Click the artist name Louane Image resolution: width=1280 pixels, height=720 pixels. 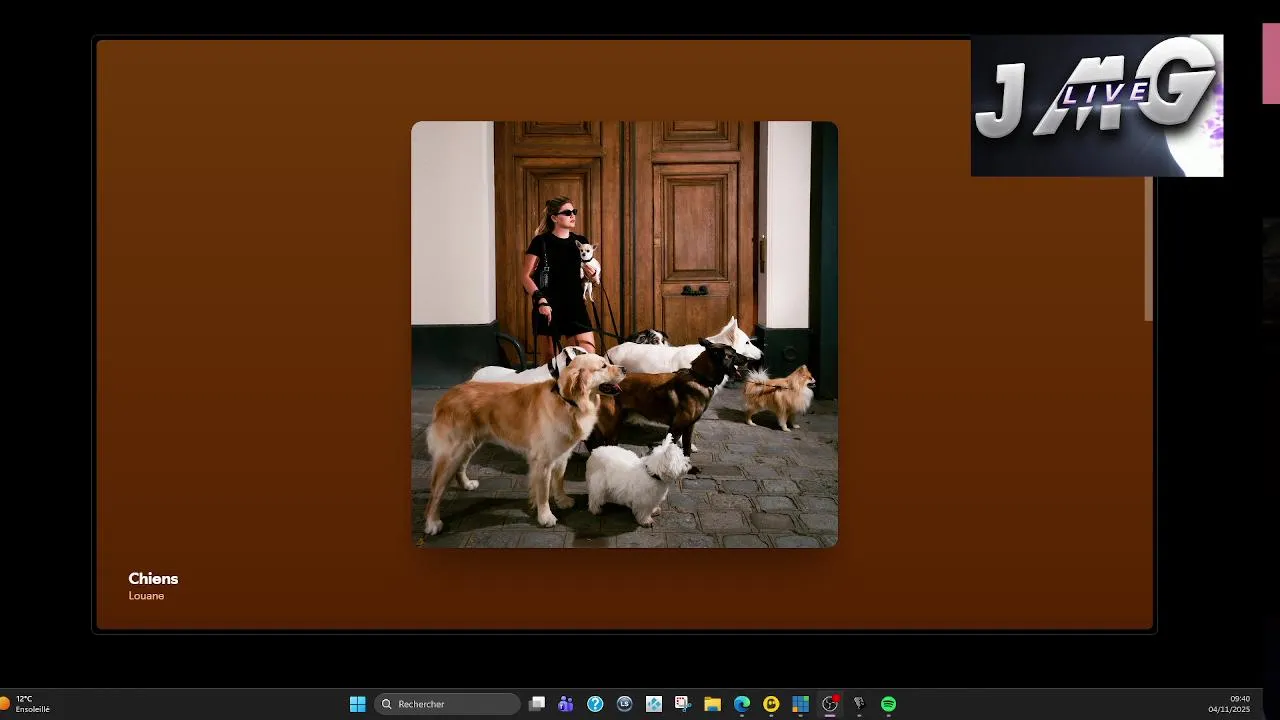(146, 596)
